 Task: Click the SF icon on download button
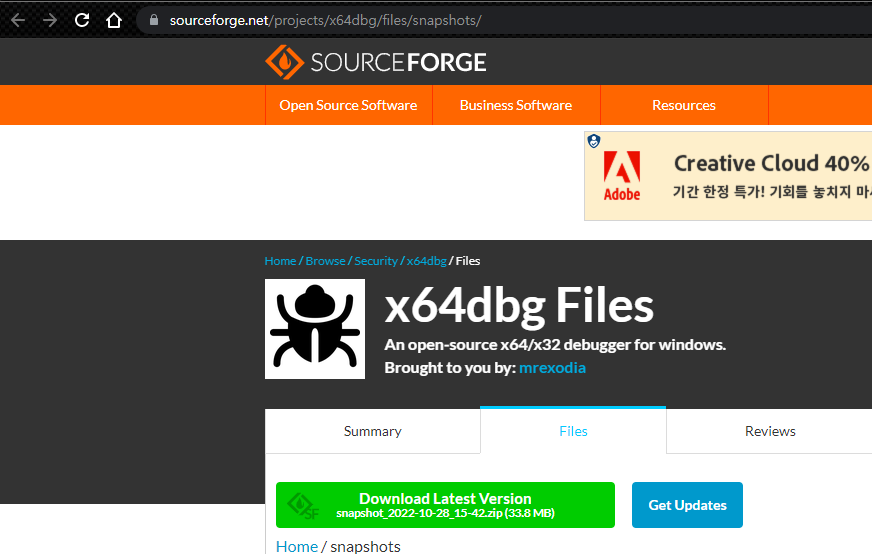coord(303,506)
